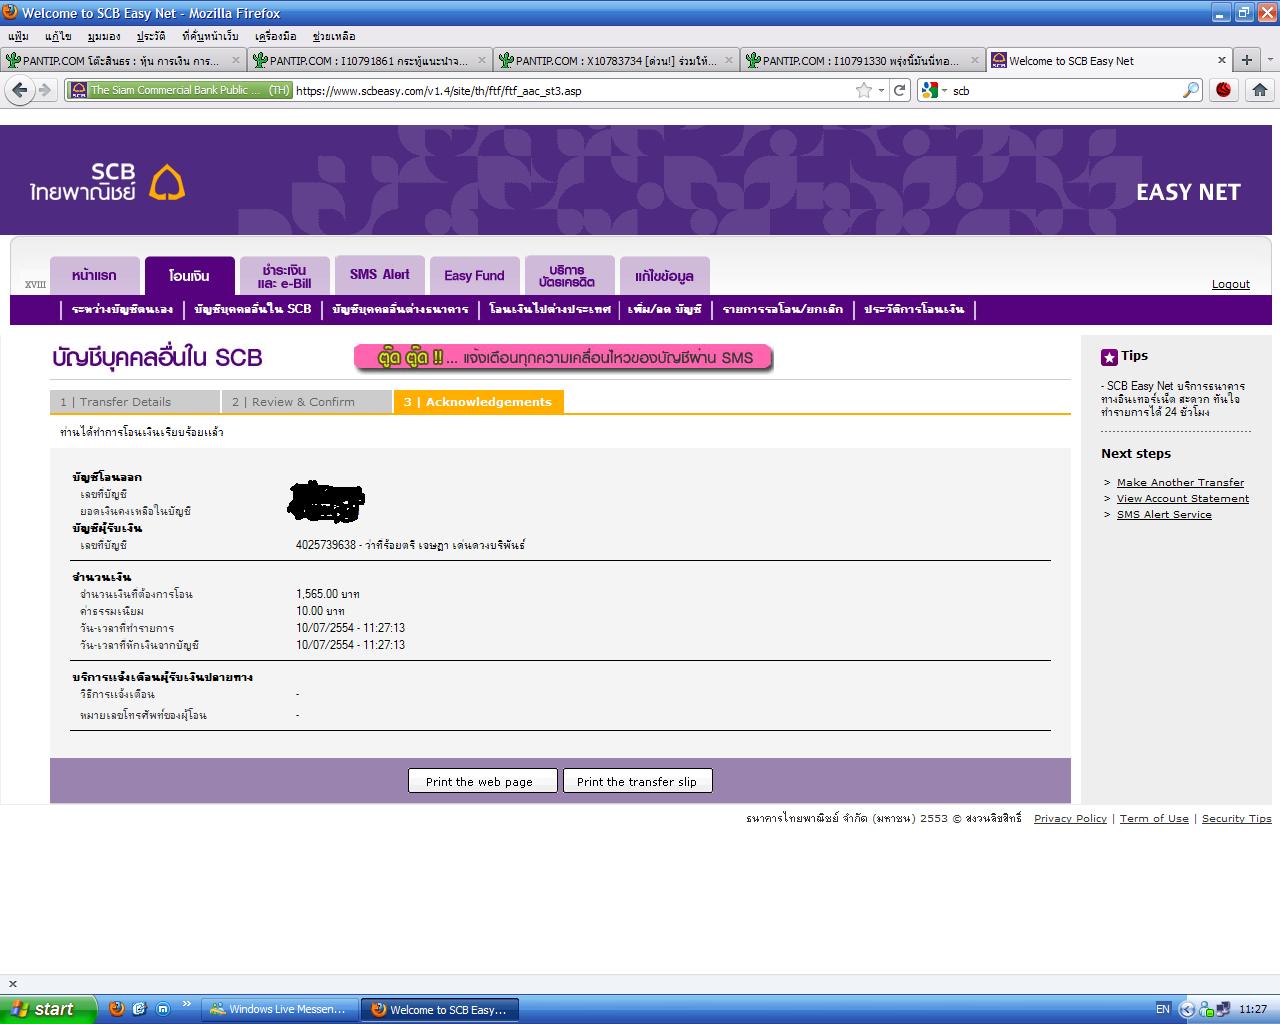
Task: Open the SMS Alert tab
Action: pos(380,275)
